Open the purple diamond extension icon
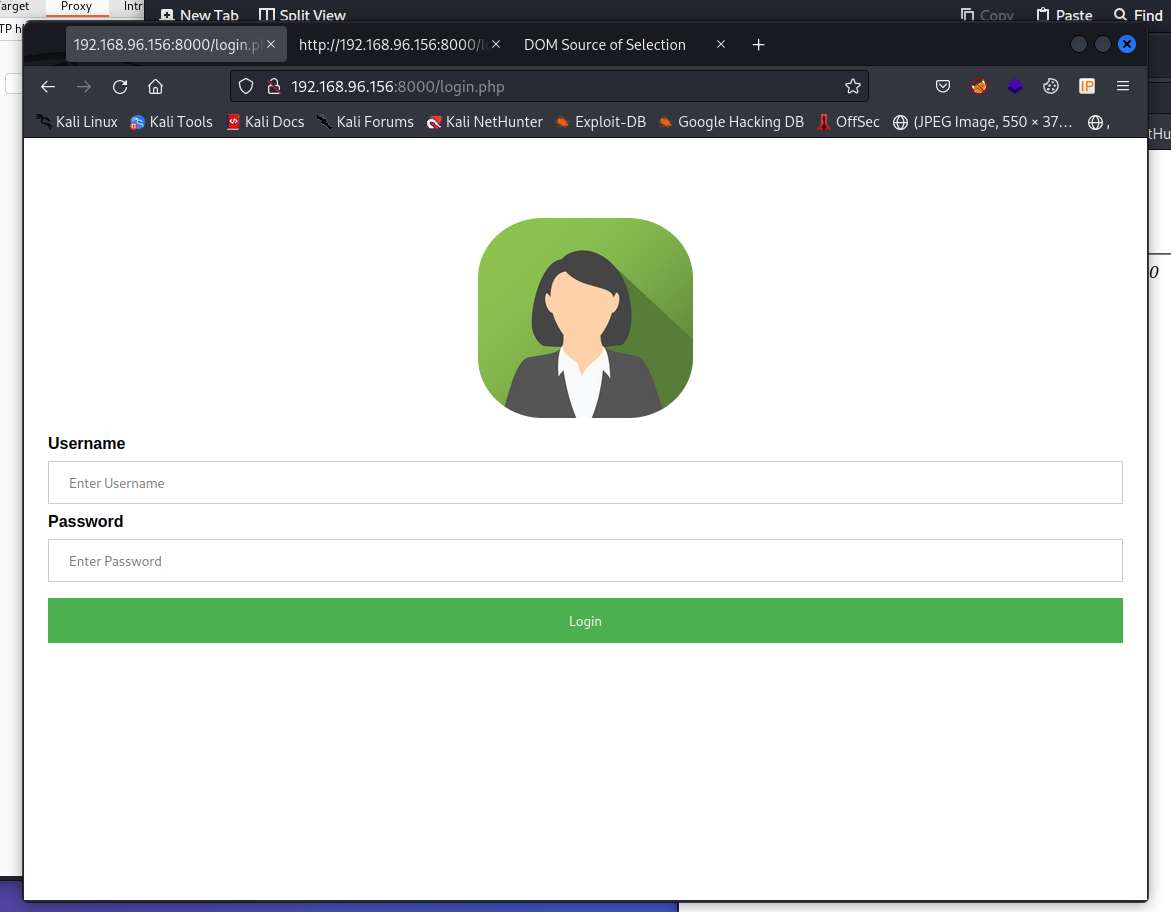Viewport: 1171px width, 912px height. click(1015, 86)
